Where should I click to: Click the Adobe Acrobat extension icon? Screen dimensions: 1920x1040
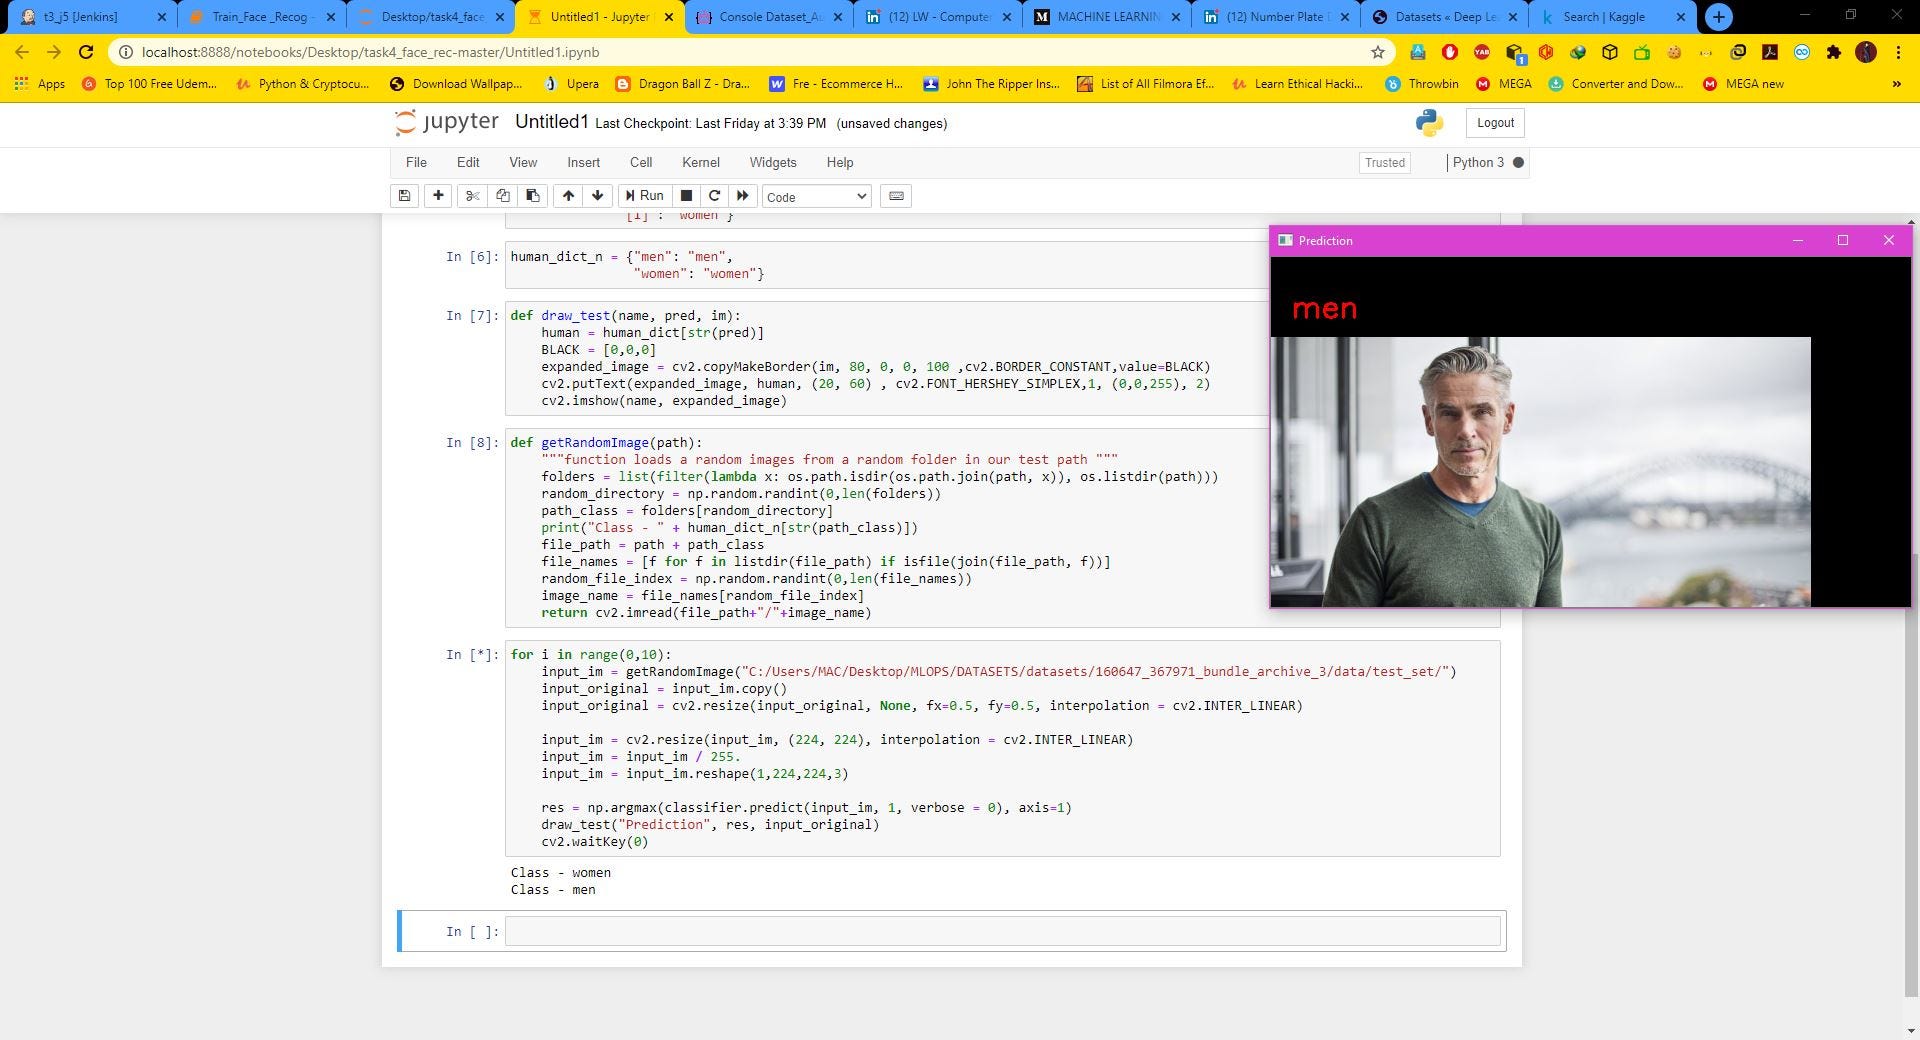(1769, 52)
